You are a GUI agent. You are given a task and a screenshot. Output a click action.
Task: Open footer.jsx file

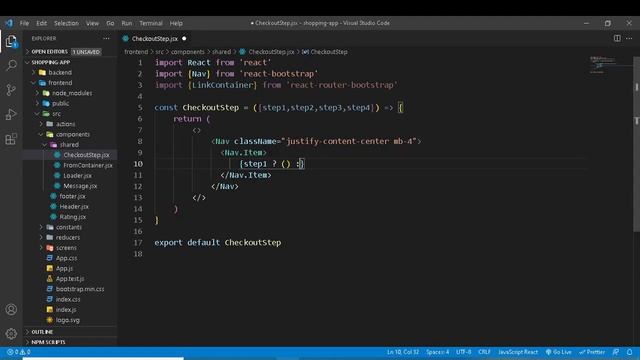tap(70, 196)
